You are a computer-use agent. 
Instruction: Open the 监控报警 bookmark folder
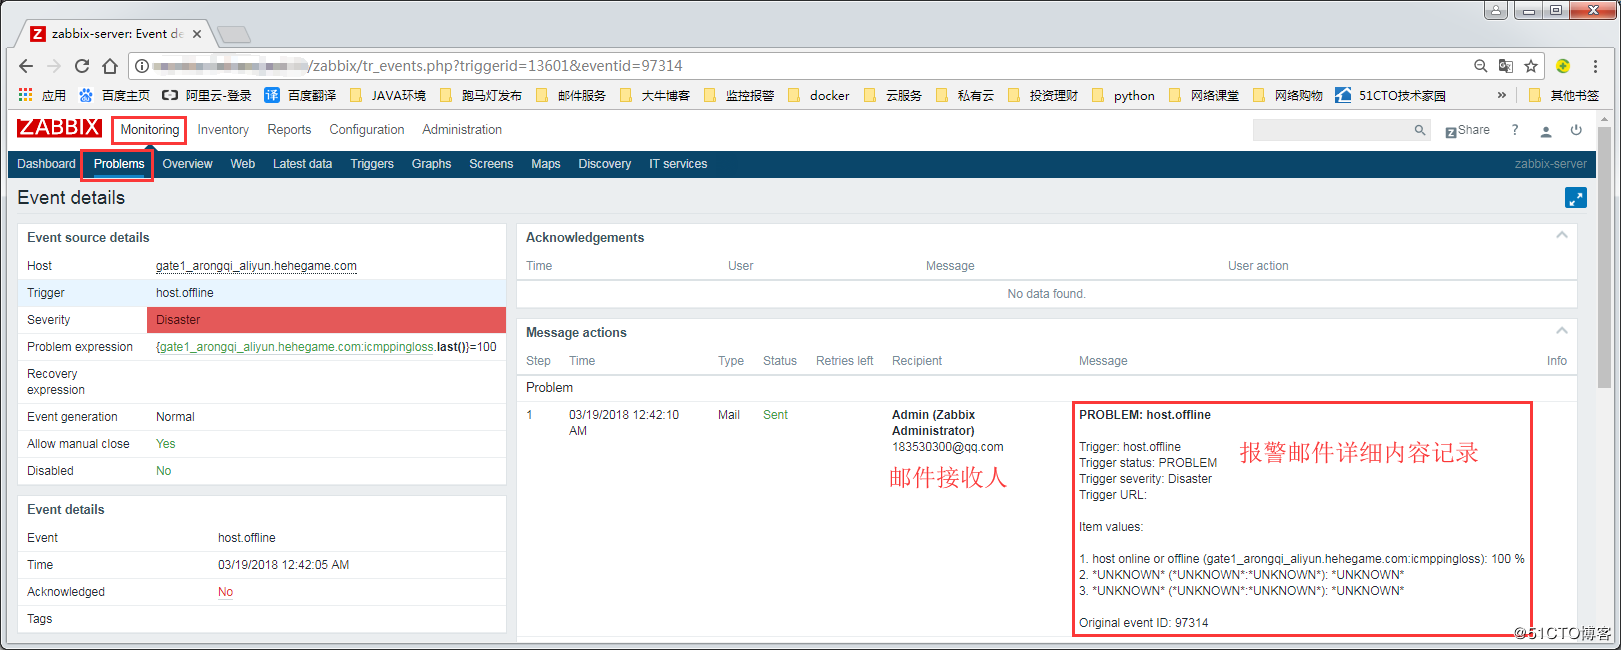[739, 96]
